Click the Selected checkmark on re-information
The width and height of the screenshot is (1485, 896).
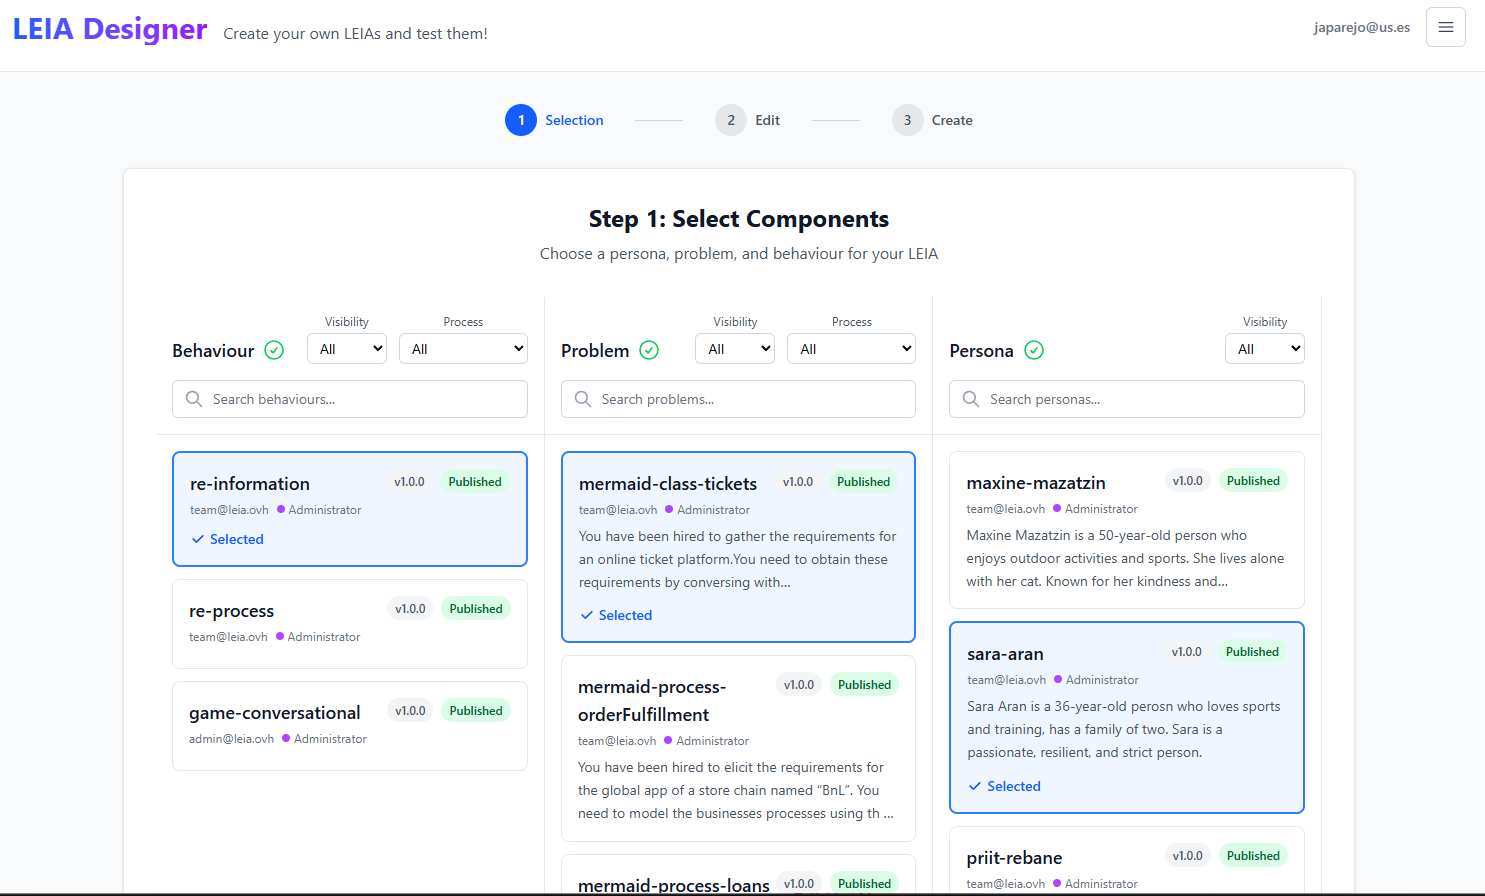[x=227, y=539]
